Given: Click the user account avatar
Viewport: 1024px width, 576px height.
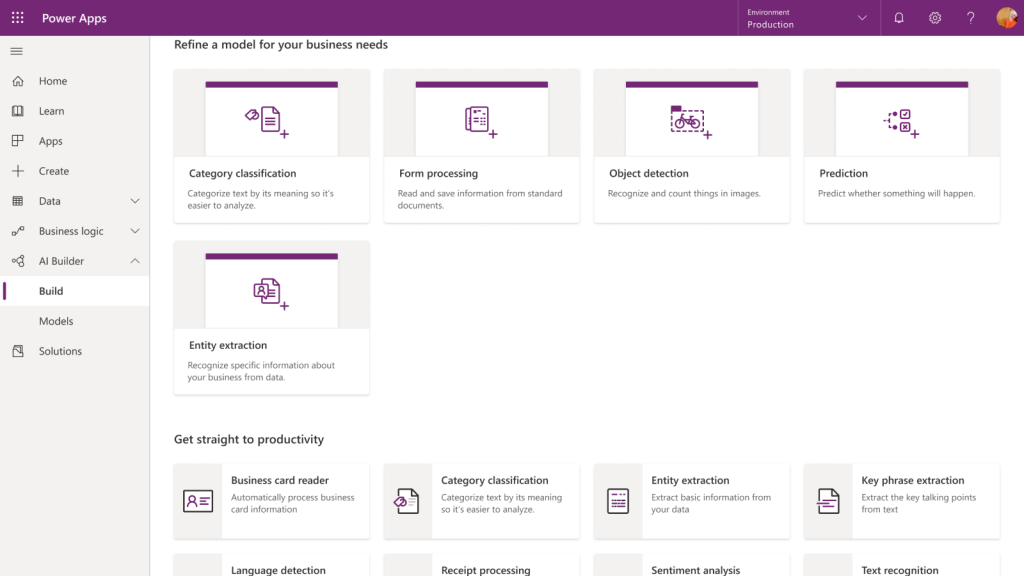Looking at the screenshot, I should pyautogui.click(x=1005, y=17).
